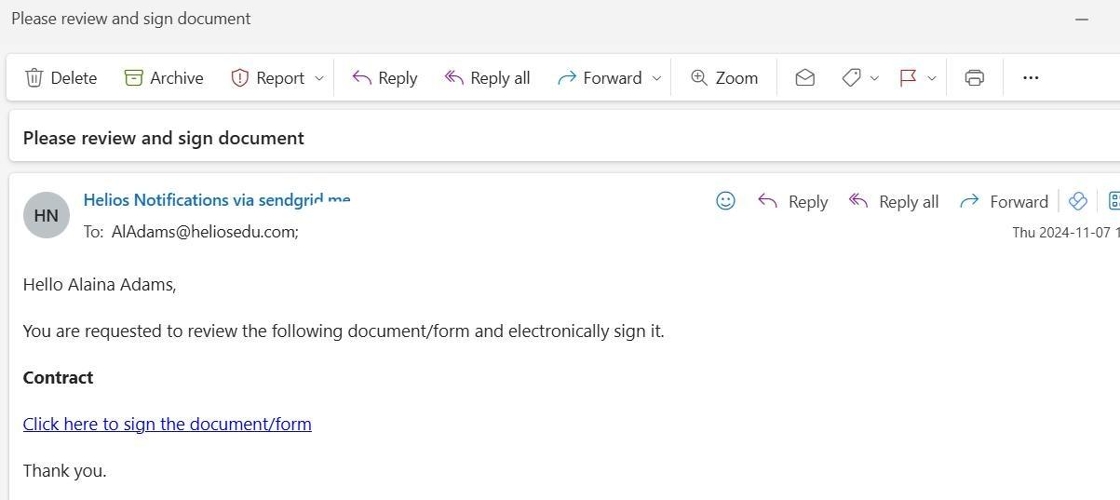Click Forward in the message header
Viewport: 1120px width, 500px height.
tap(1004, 202)
